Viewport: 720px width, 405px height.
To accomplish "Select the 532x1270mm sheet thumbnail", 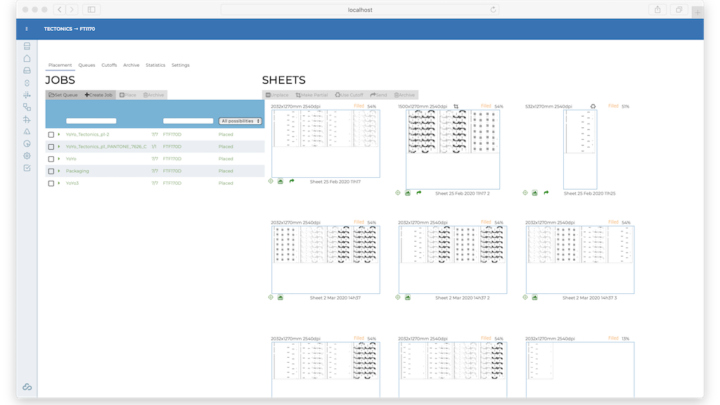I will pyautogui.click(x=580, y=149).
